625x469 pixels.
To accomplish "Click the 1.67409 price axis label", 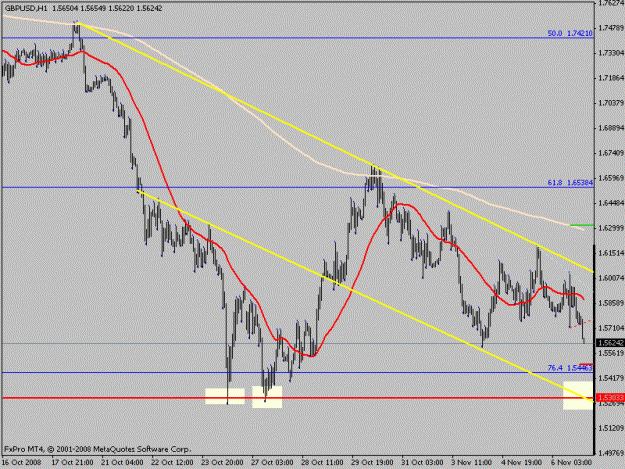I will (x=611, y=153).
